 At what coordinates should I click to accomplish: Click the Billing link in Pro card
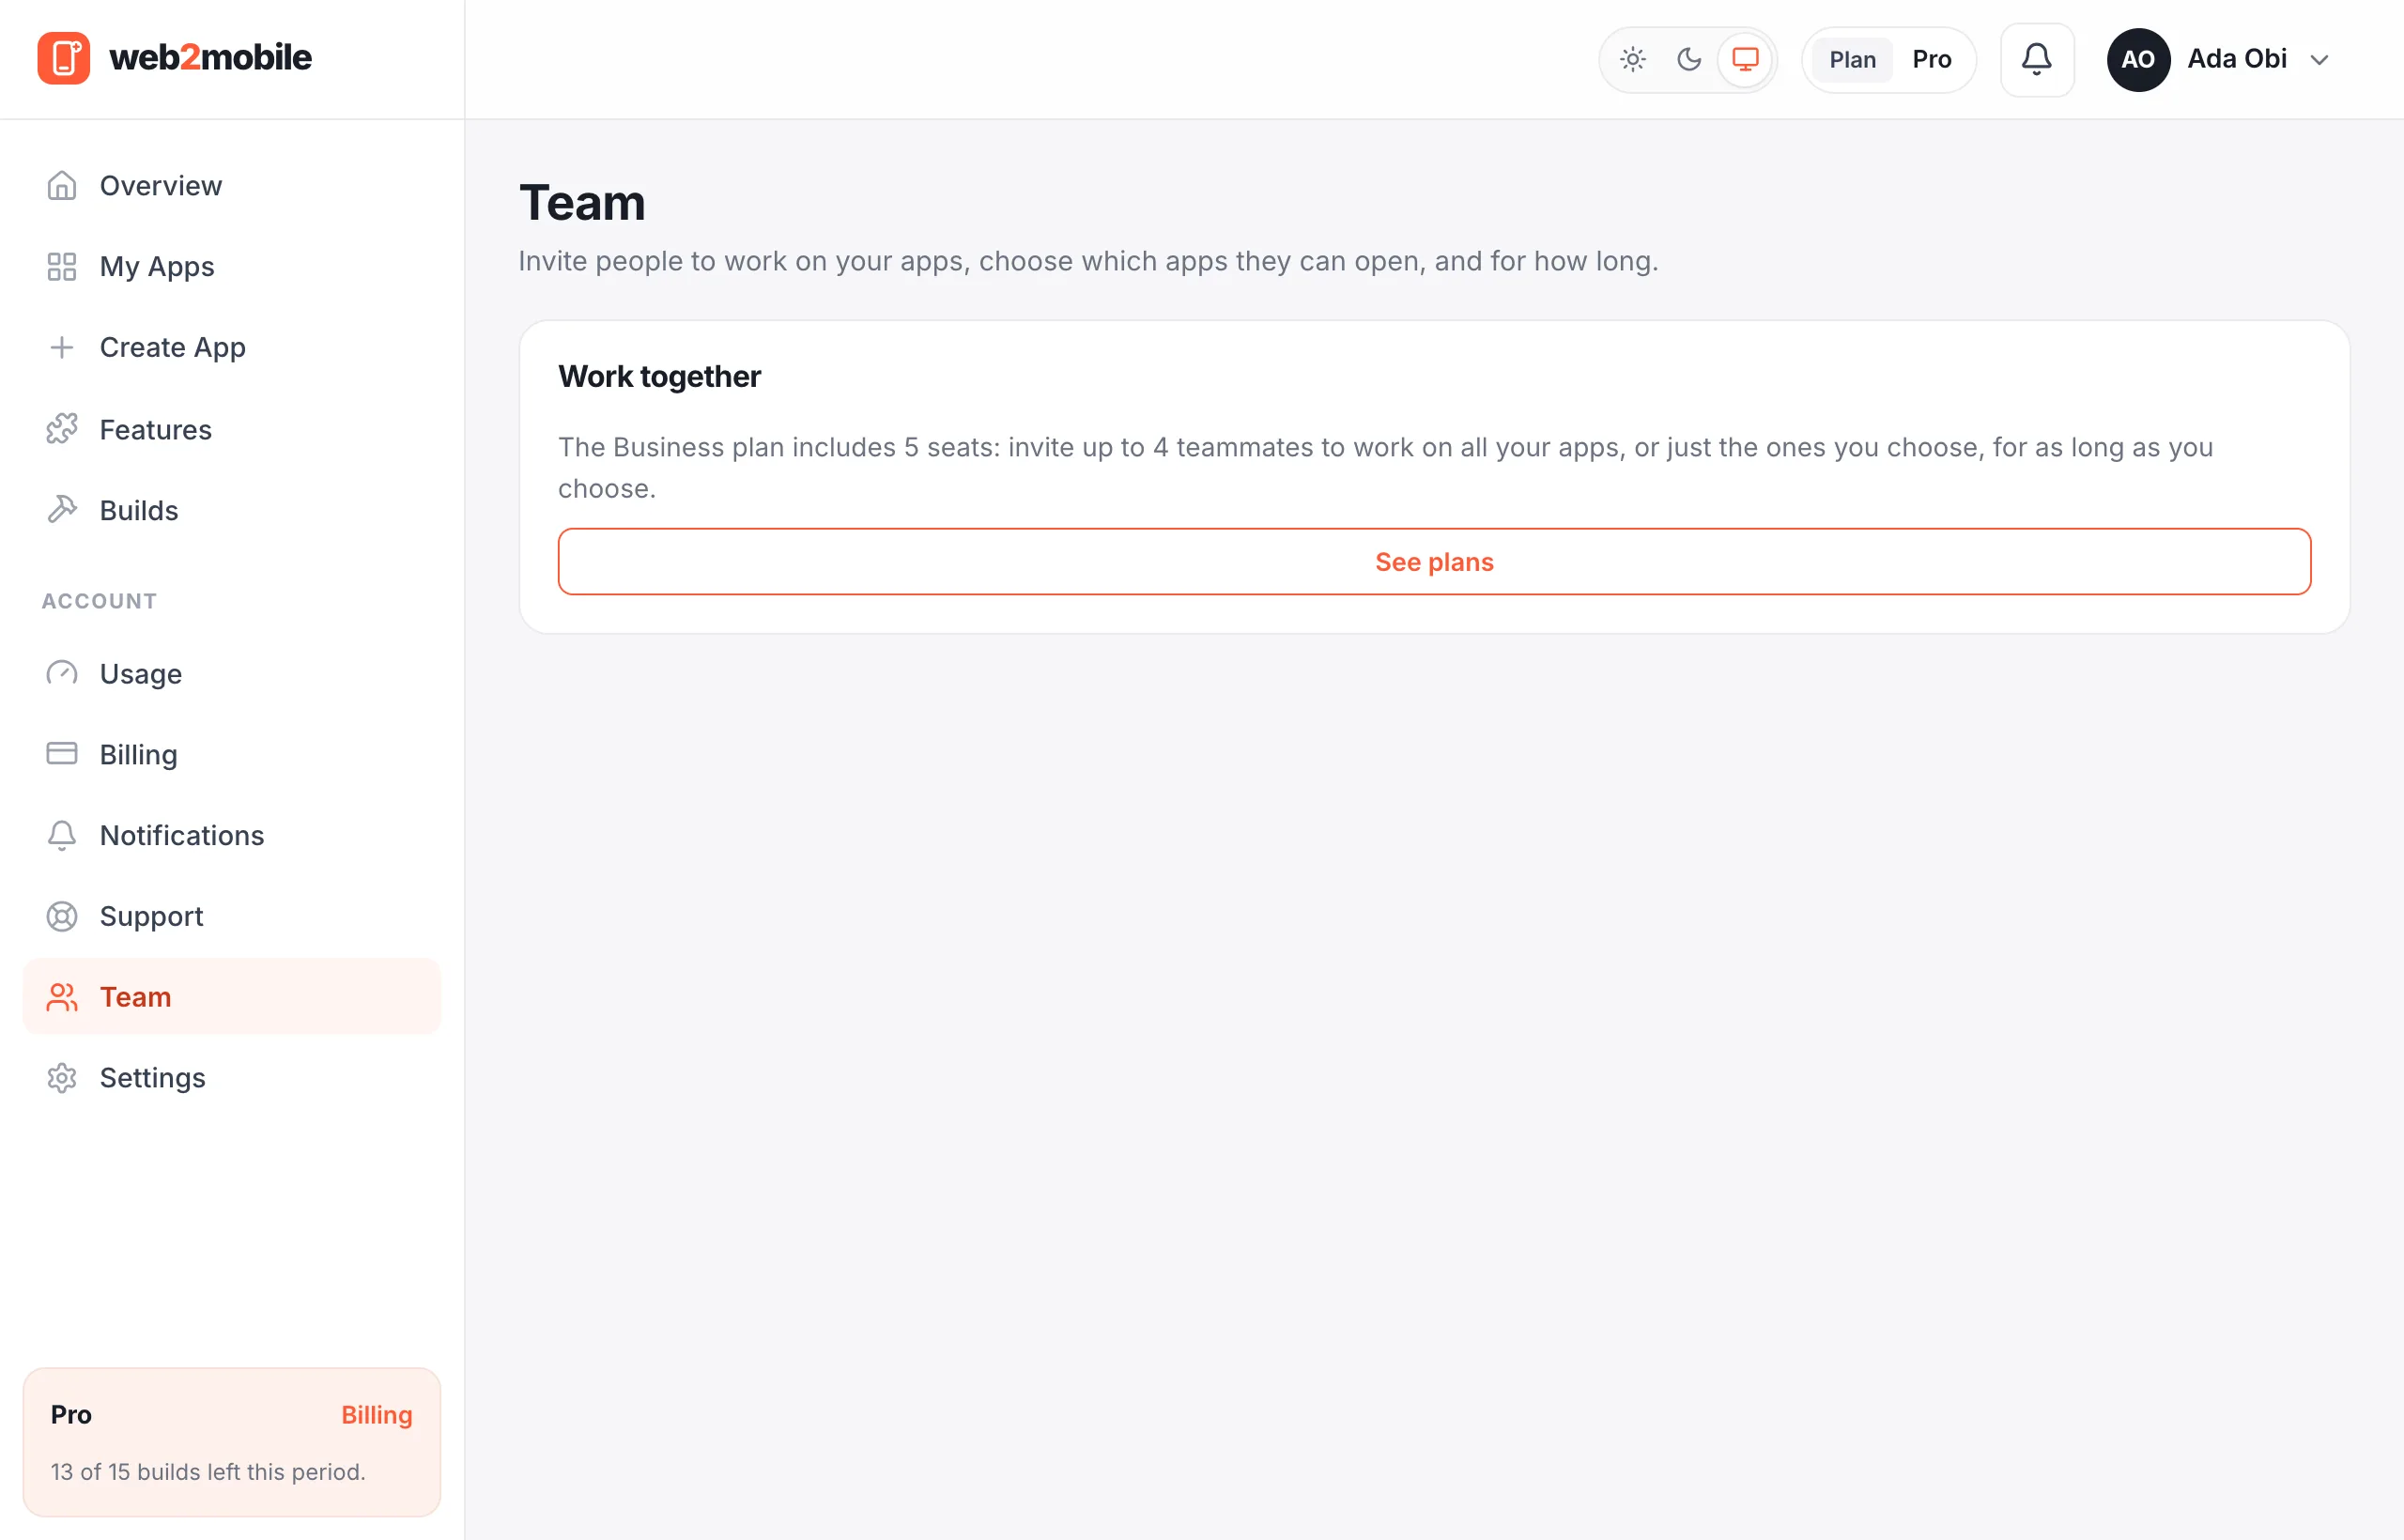pyautogui.click(x=377, y=1415)
